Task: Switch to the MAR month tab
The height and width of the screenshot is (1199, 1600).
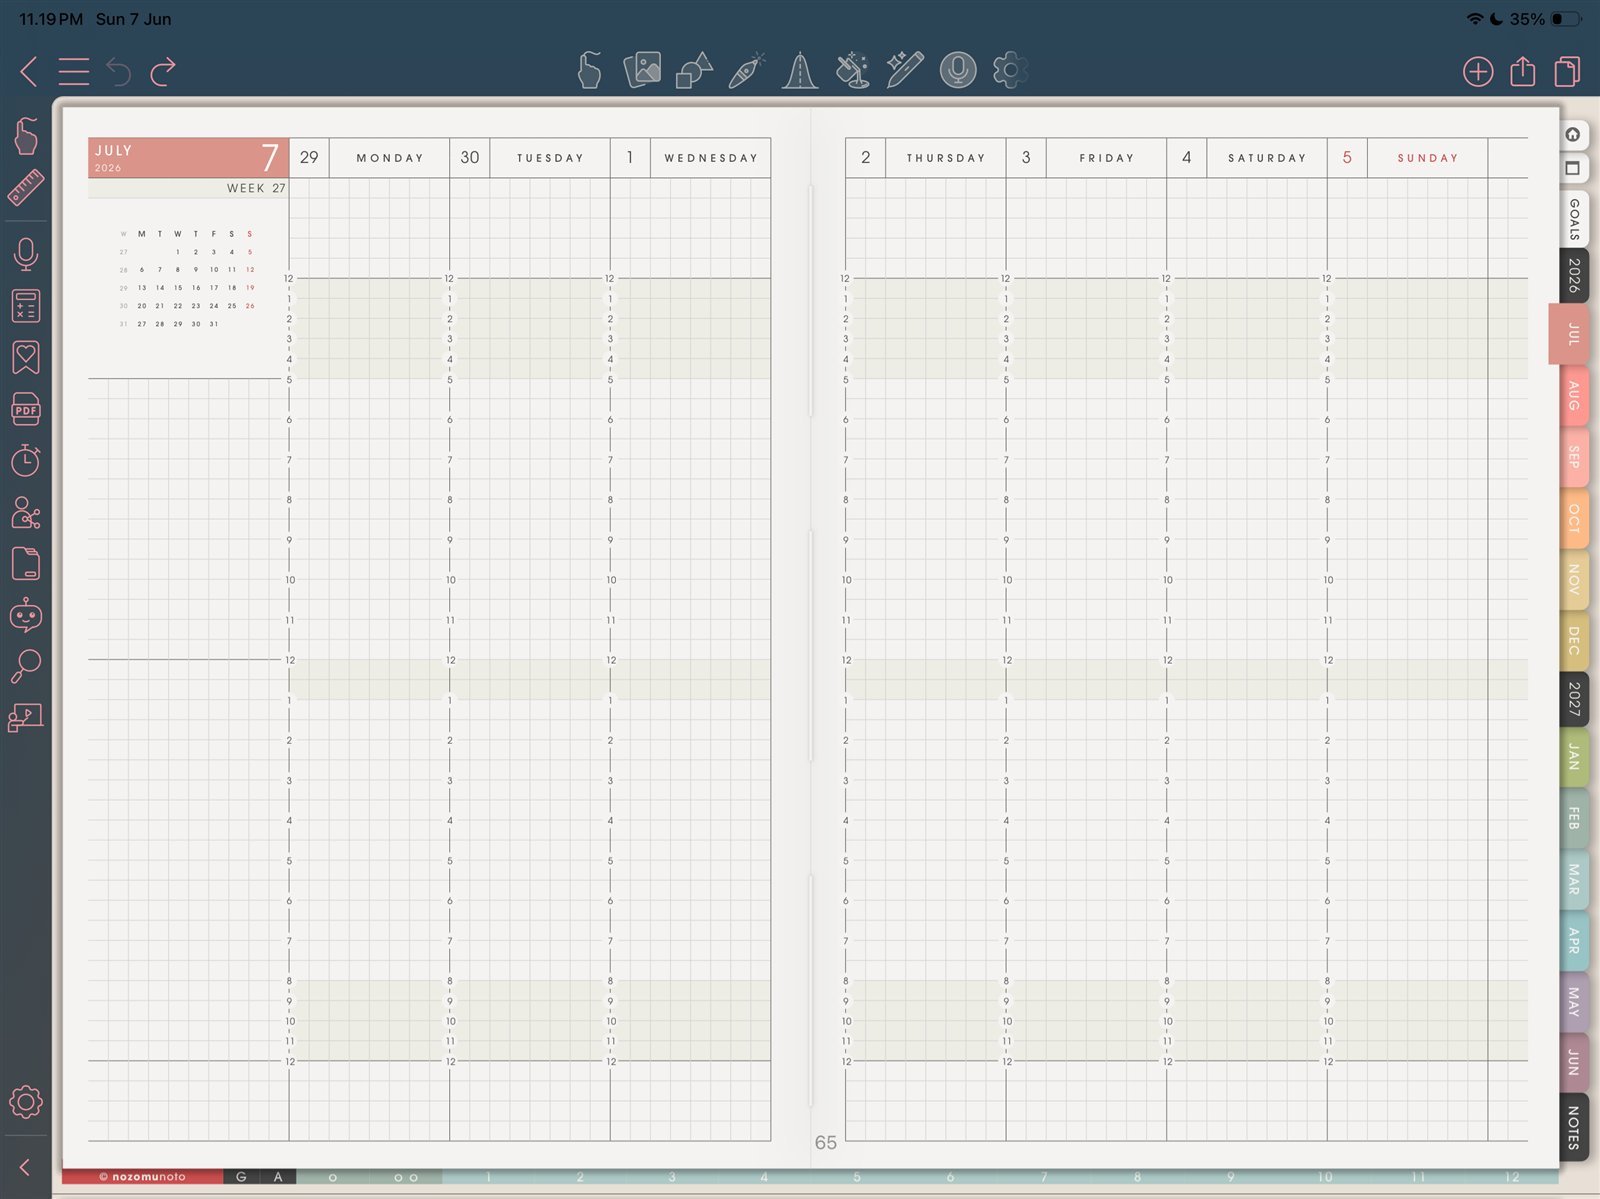Action: click(1574, 879)
